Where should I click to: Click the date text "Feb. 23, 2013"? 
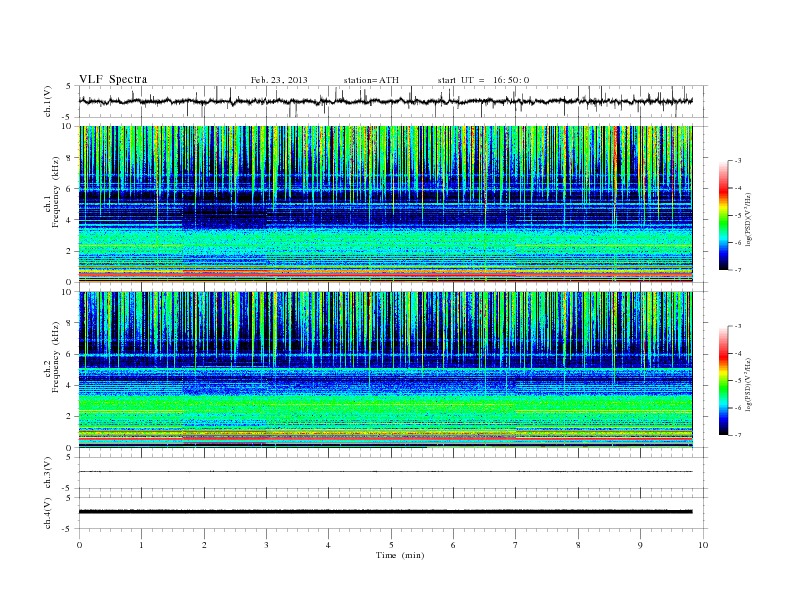[279, 80]
